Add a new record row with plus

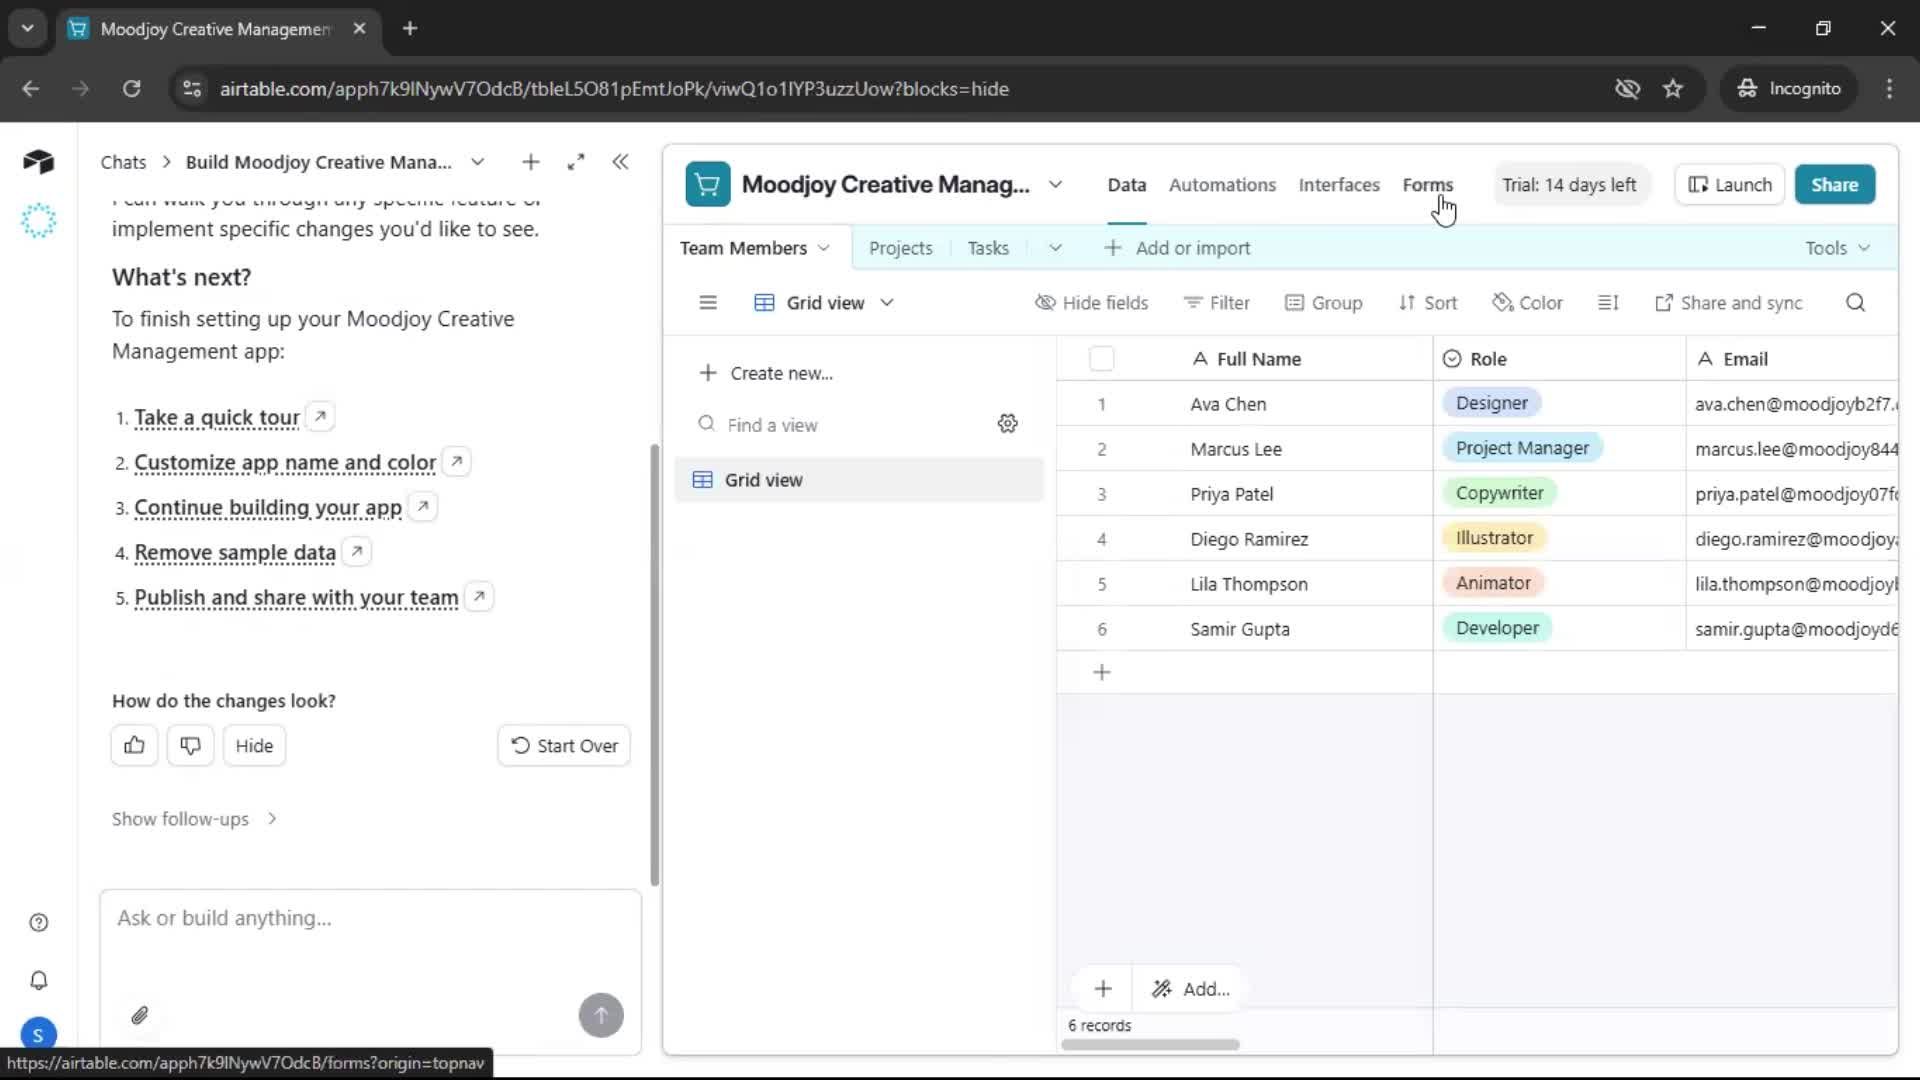pos(1102,673)
